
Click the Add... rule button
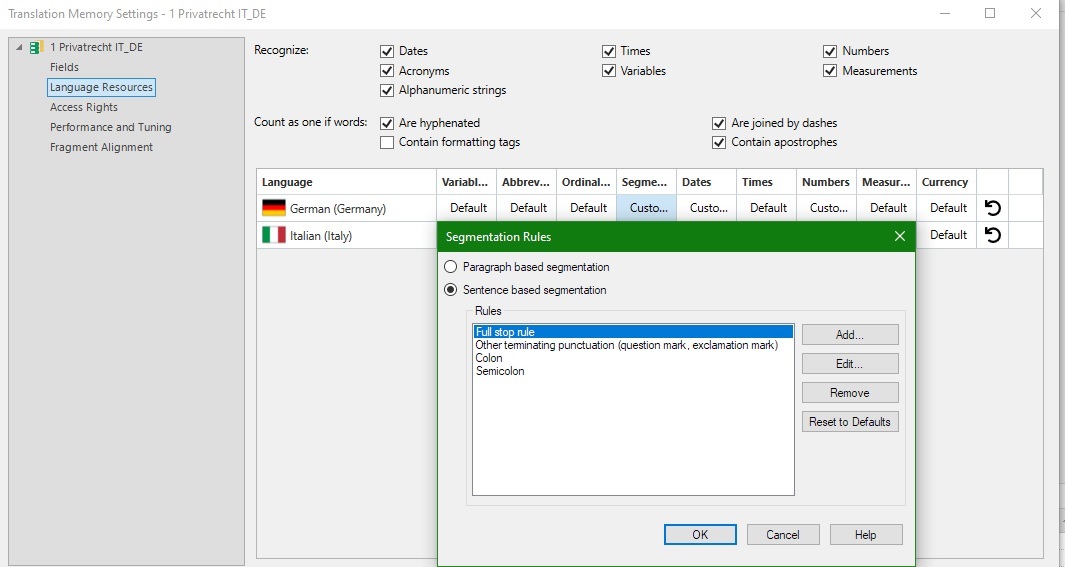850,335
